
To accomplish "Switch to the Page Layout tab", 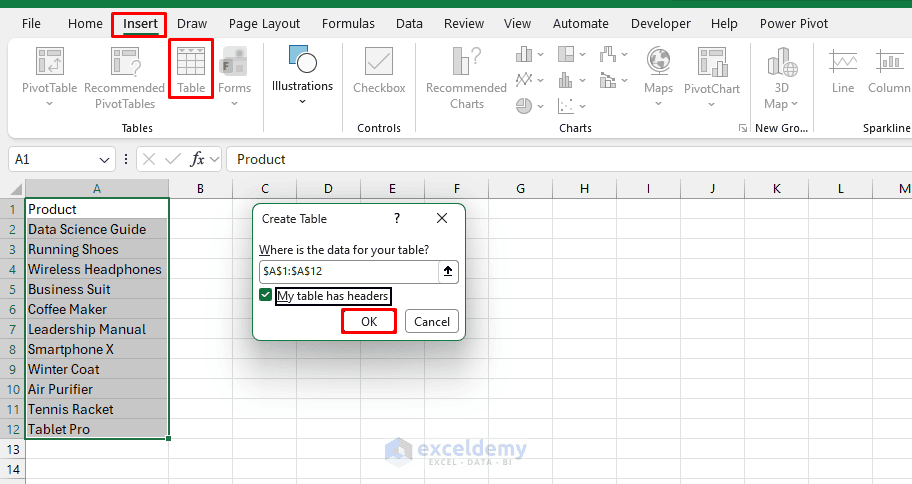I will point(264,24).
